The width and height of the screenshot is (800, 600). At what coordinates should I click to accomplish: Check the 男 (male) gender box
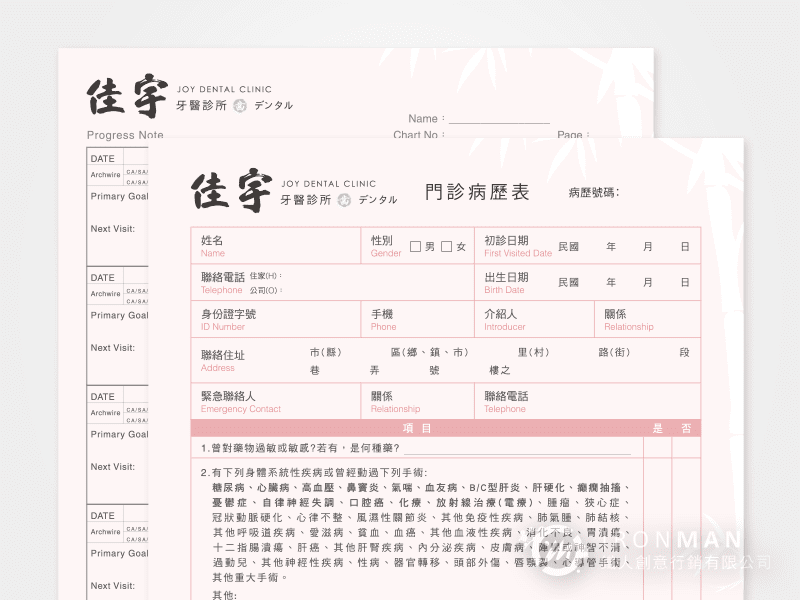[415, 246]
